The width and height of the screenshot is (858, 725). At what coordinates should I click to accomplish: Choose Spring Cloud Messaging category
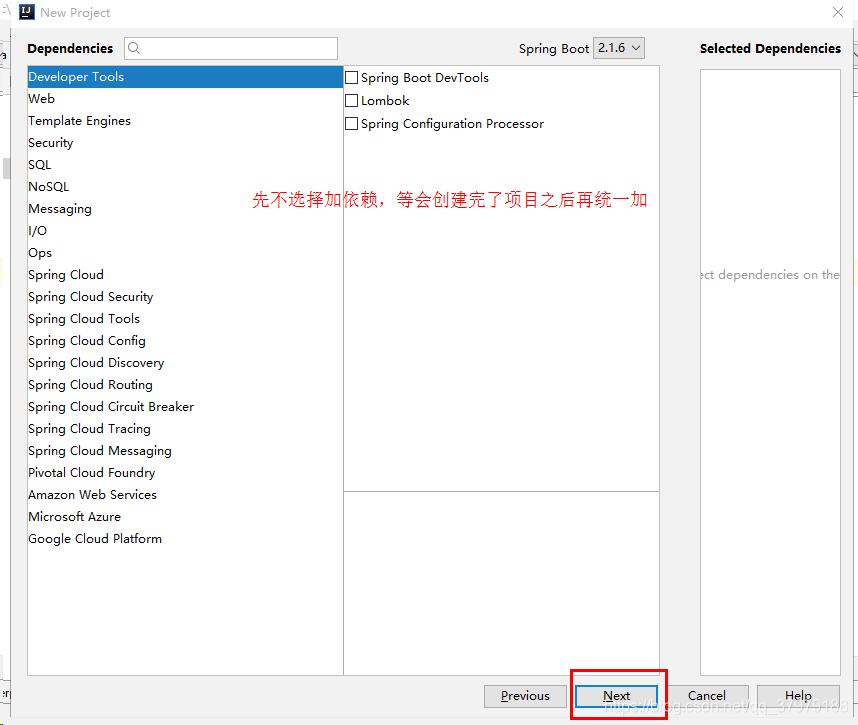pyautogui.click(x=185, y=450)
